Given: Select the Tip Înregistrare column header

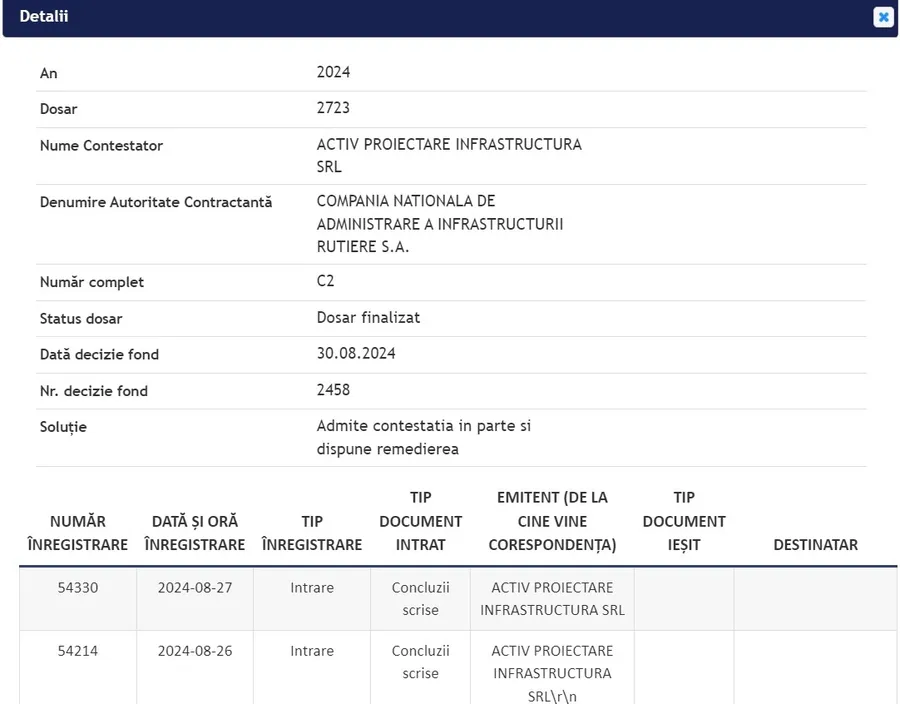Looking at the screenshot, I should click(x=312, y=533).
